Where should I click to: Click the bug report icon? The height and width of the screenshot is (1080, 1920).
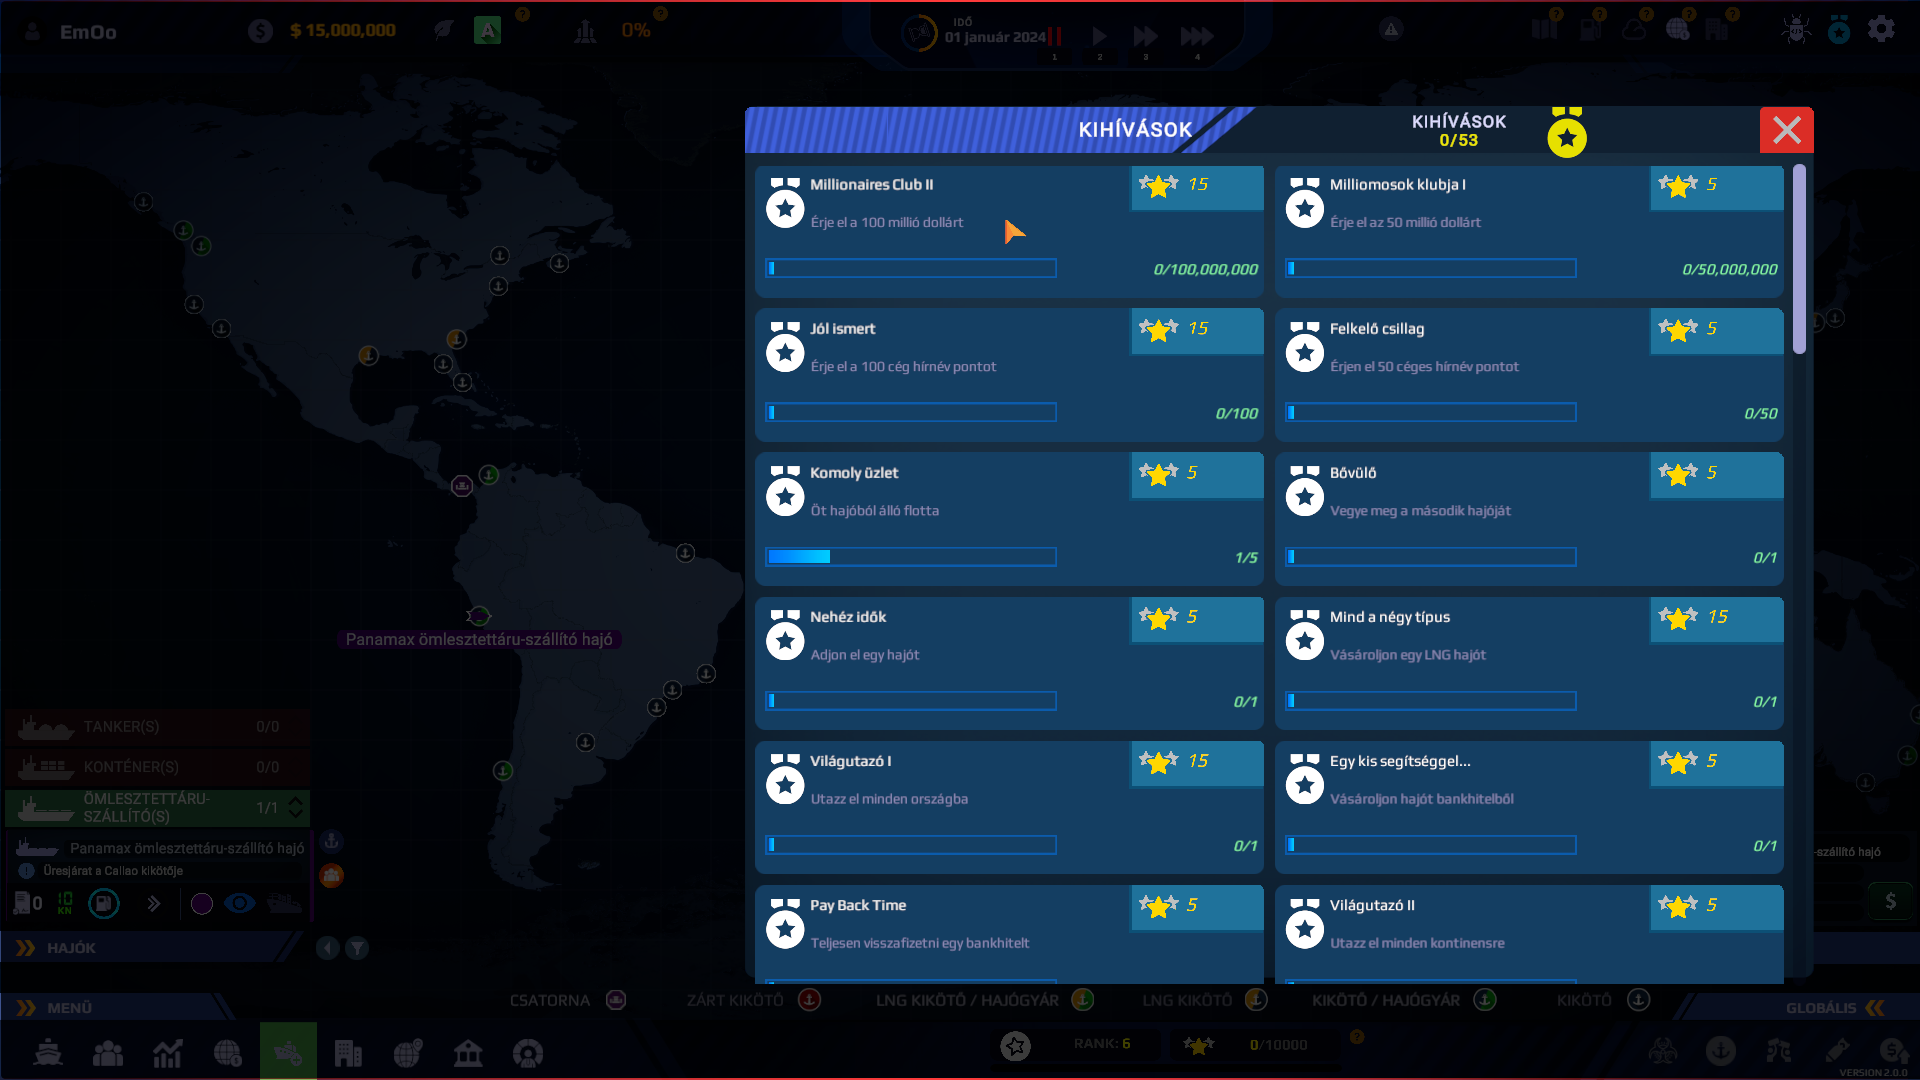coord(1796,29)
